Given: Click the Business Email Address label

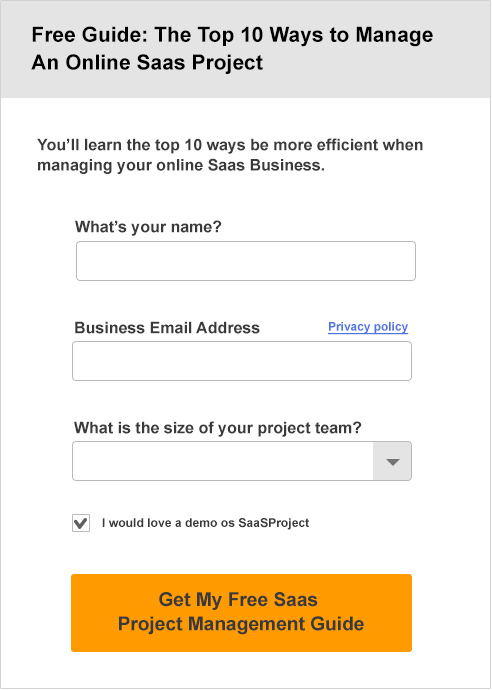Looking at the screenshot, I should click(167, 328).
